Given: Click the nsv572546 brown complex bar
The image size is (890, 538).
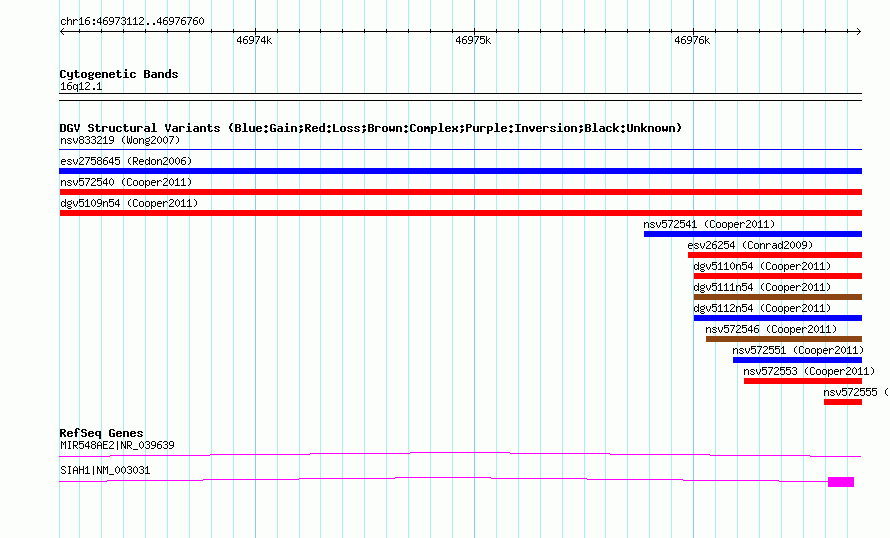Looking at the screenshot, I should click(x=784, y=339).
